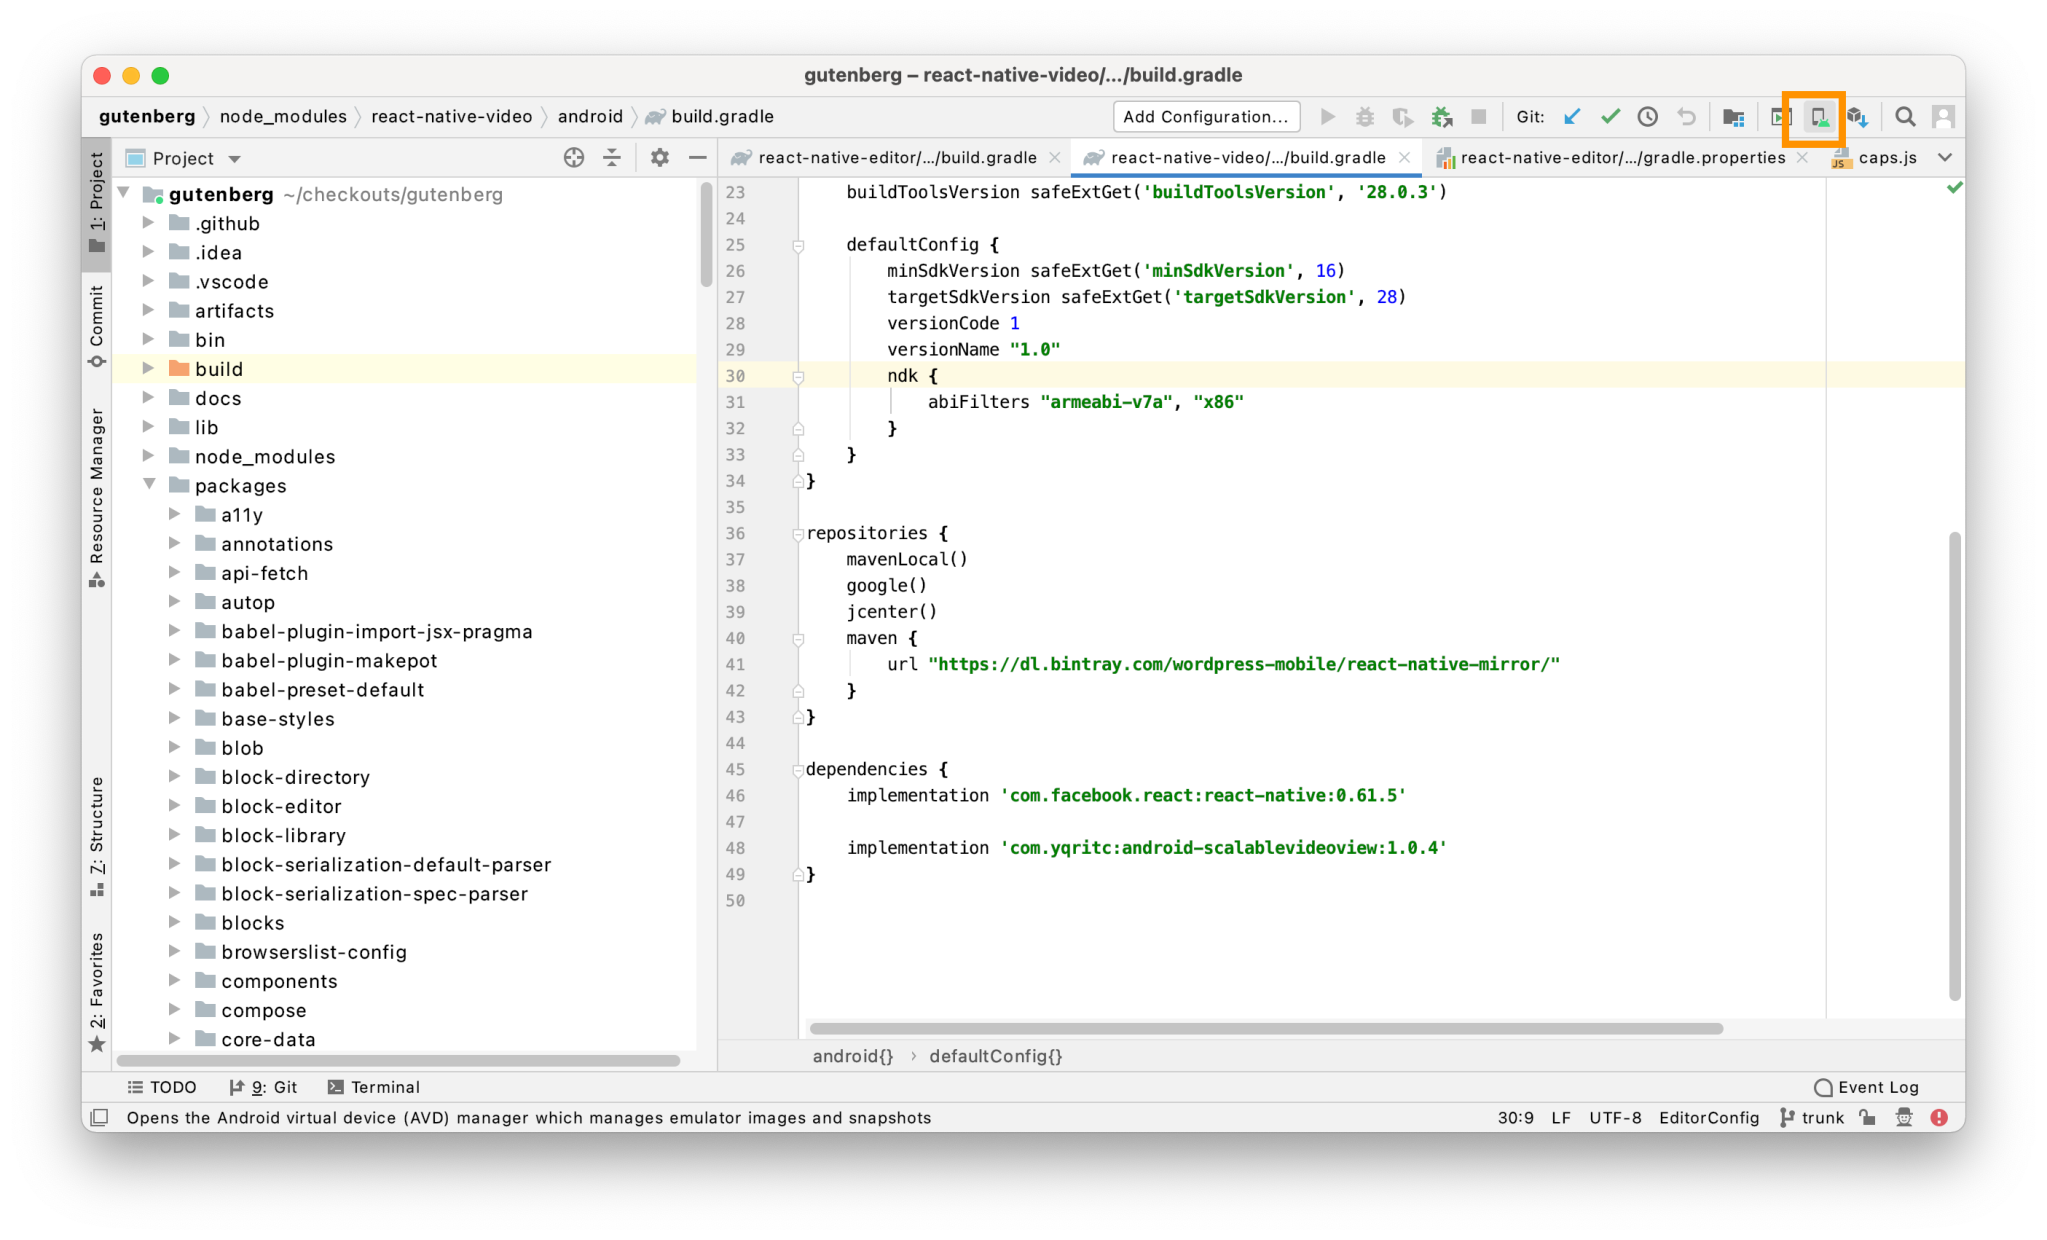This screenshot has width=2047, height=1240.
Task: Click node_modules in the breadcrumb path
Action: [x=283, y=117]
